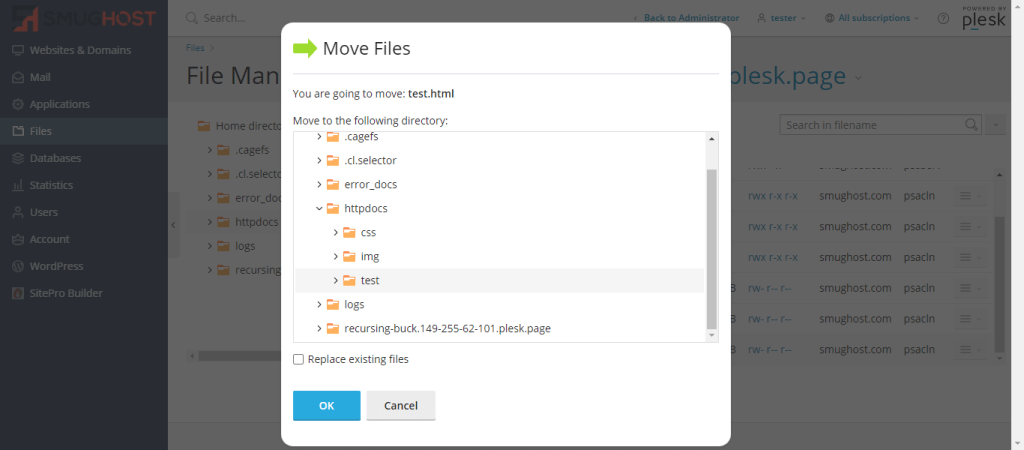
Task: Click the WordPress icon in sidebar
Action: (18, 266)
